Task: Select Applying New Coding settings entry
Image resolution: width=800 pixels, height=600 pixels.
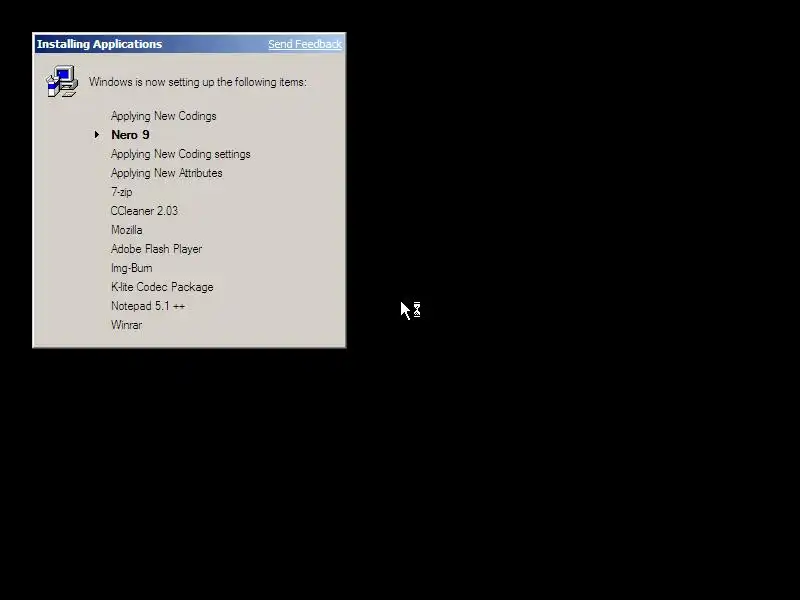Action: pos(181,154)
